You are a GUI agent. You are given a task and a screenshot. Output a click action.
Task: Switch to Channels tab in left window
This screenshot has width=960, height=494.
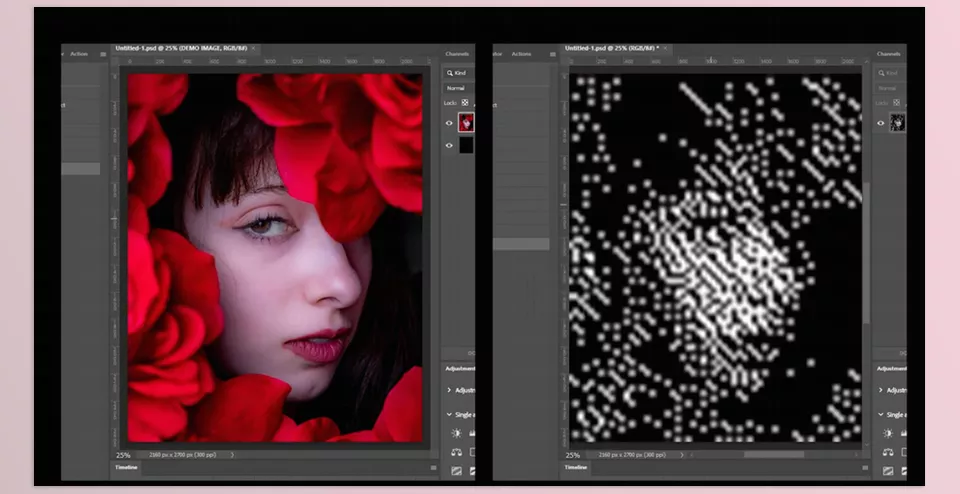[x=457, y=54]
